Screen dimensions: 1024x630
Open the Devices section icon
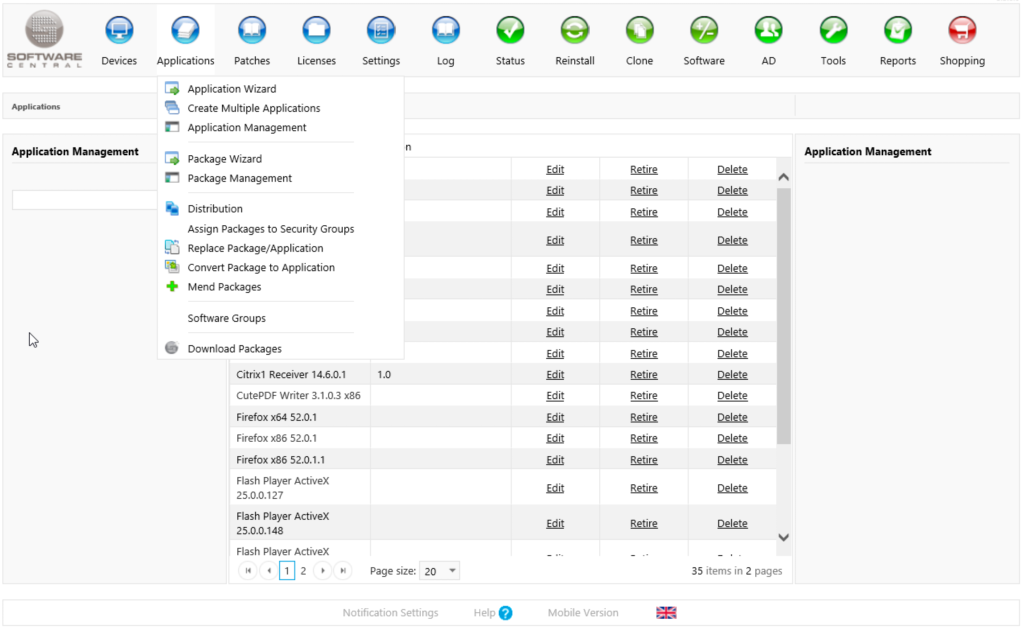point(119,30)
